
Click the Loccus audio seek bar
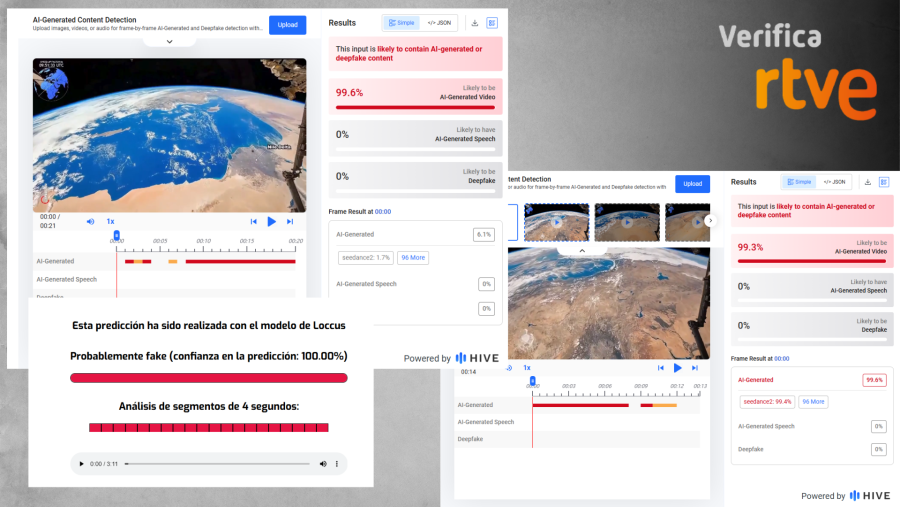pos(218,464)
